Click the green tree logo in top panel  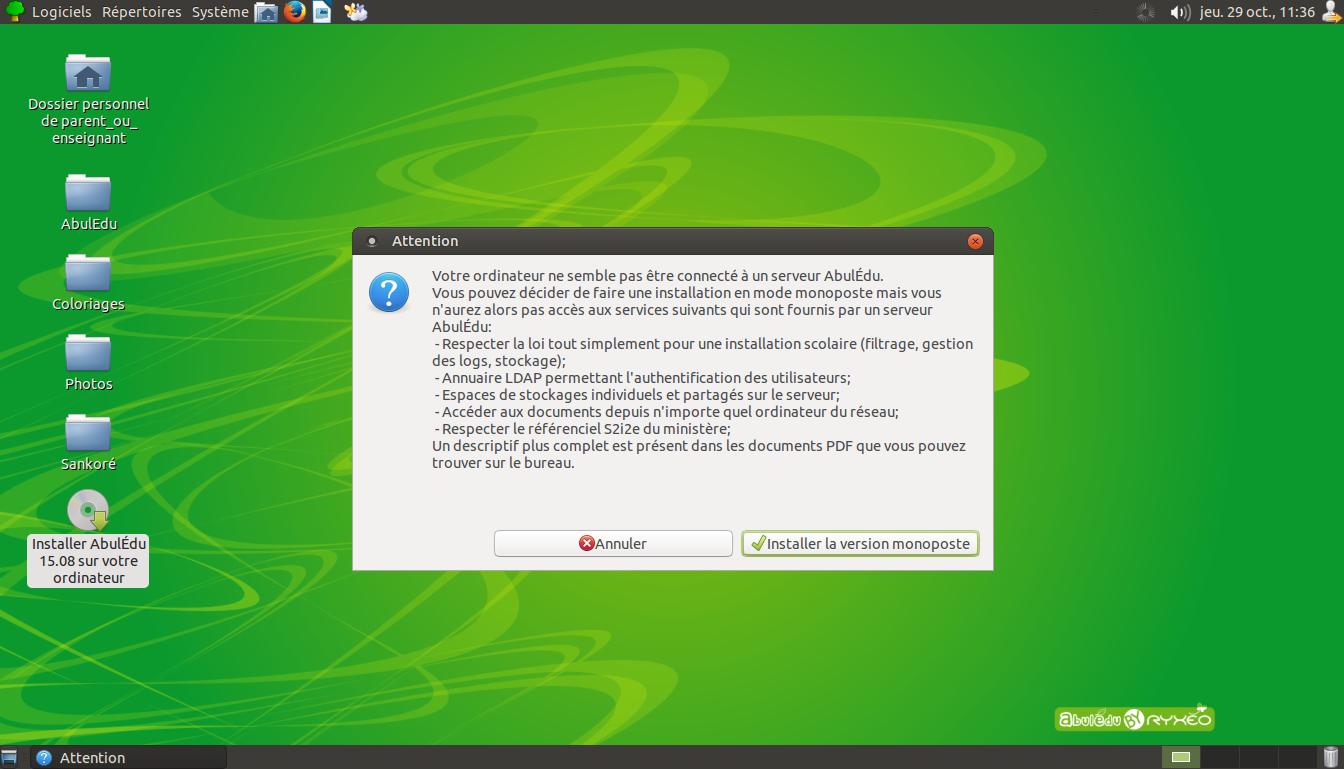pyautogui.click(x=15, y=12)
